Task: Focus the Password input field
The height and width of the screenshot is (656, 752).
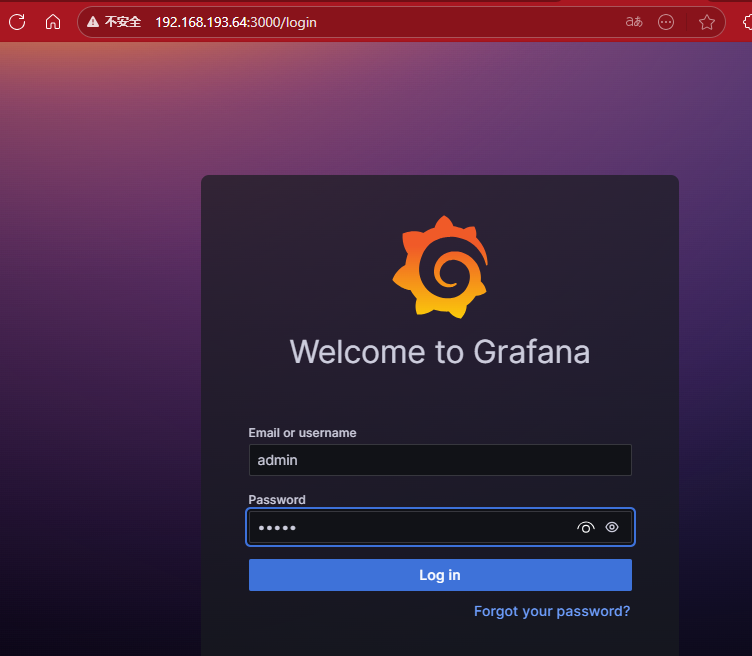Action: coord(440,527)
